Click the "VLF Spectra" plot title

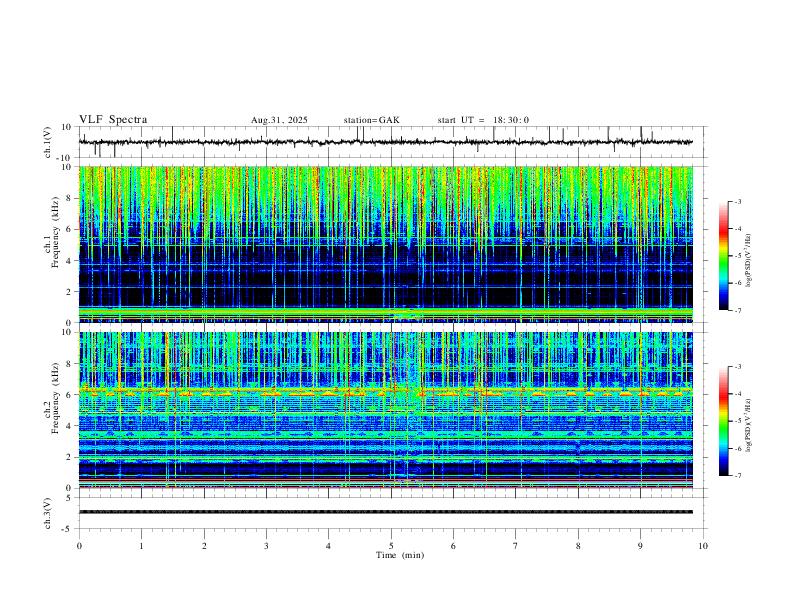[113, 120]
